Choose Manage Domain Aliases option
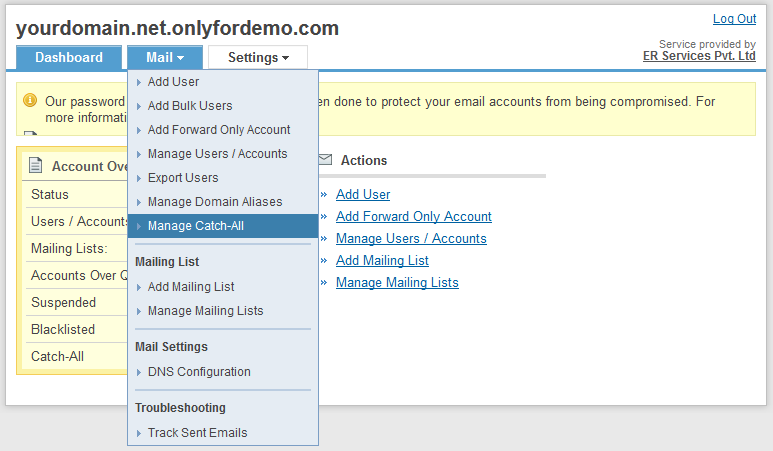The width and height of the screenshot is (773, 451). [215, 202]
